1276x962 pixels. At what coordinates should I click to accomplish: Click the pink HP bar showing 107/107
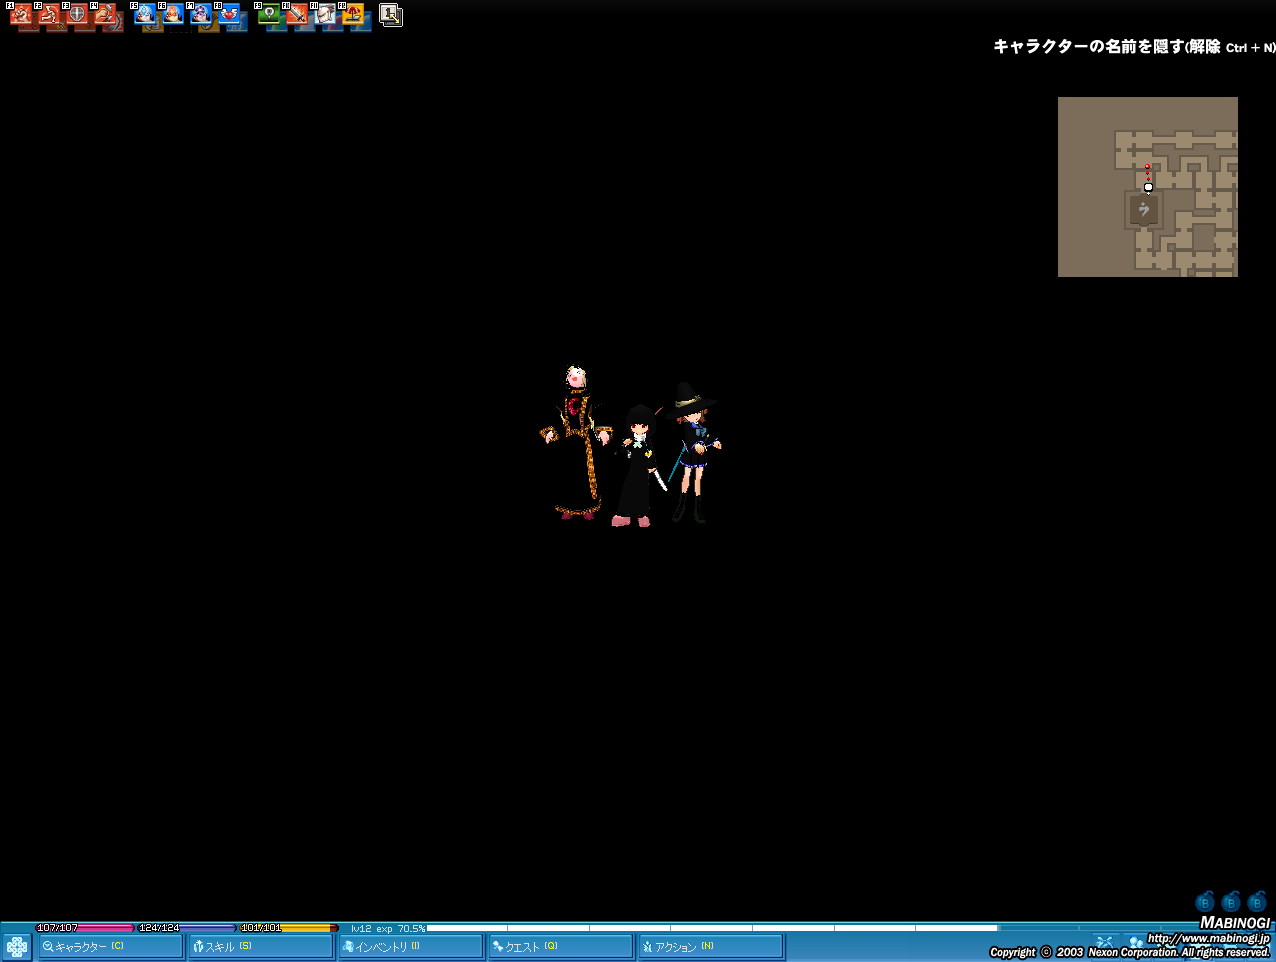click(x=85, y=928)
